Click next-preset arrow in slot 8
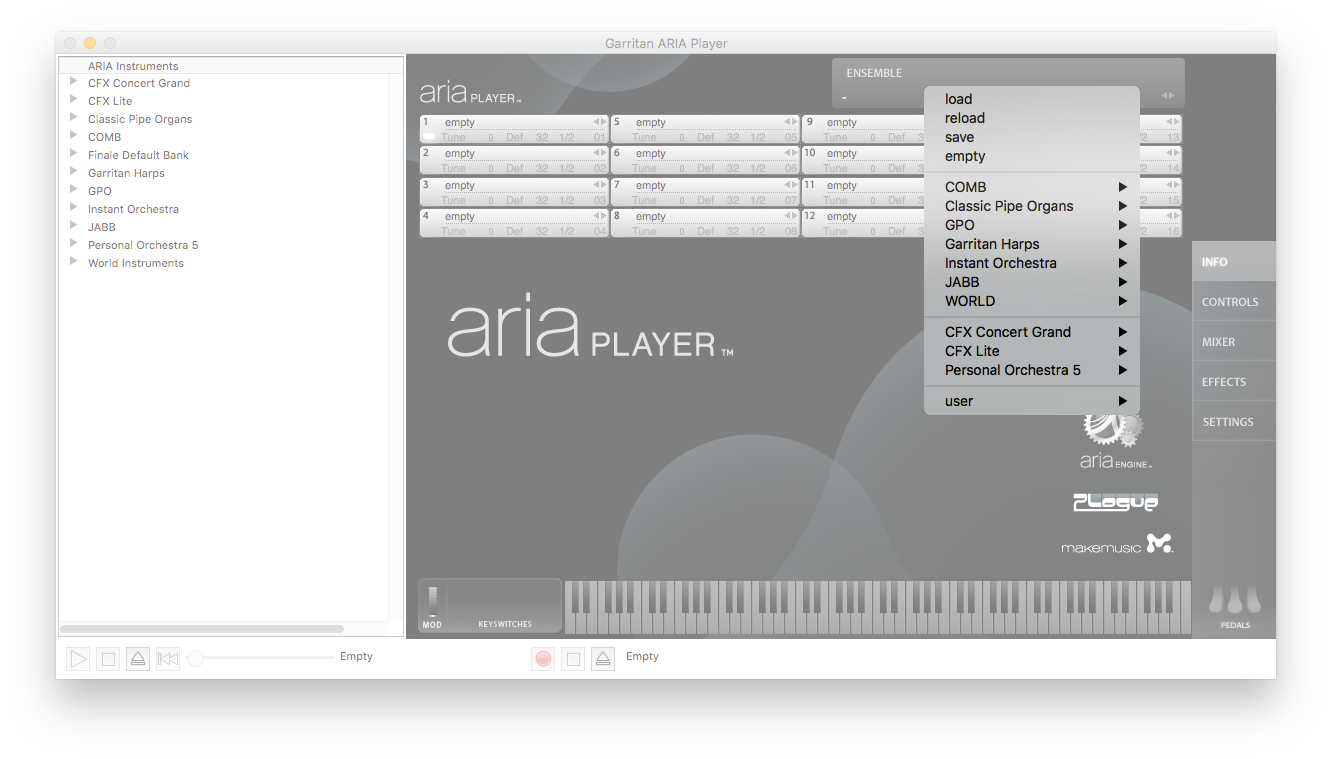 pos(795,216)
